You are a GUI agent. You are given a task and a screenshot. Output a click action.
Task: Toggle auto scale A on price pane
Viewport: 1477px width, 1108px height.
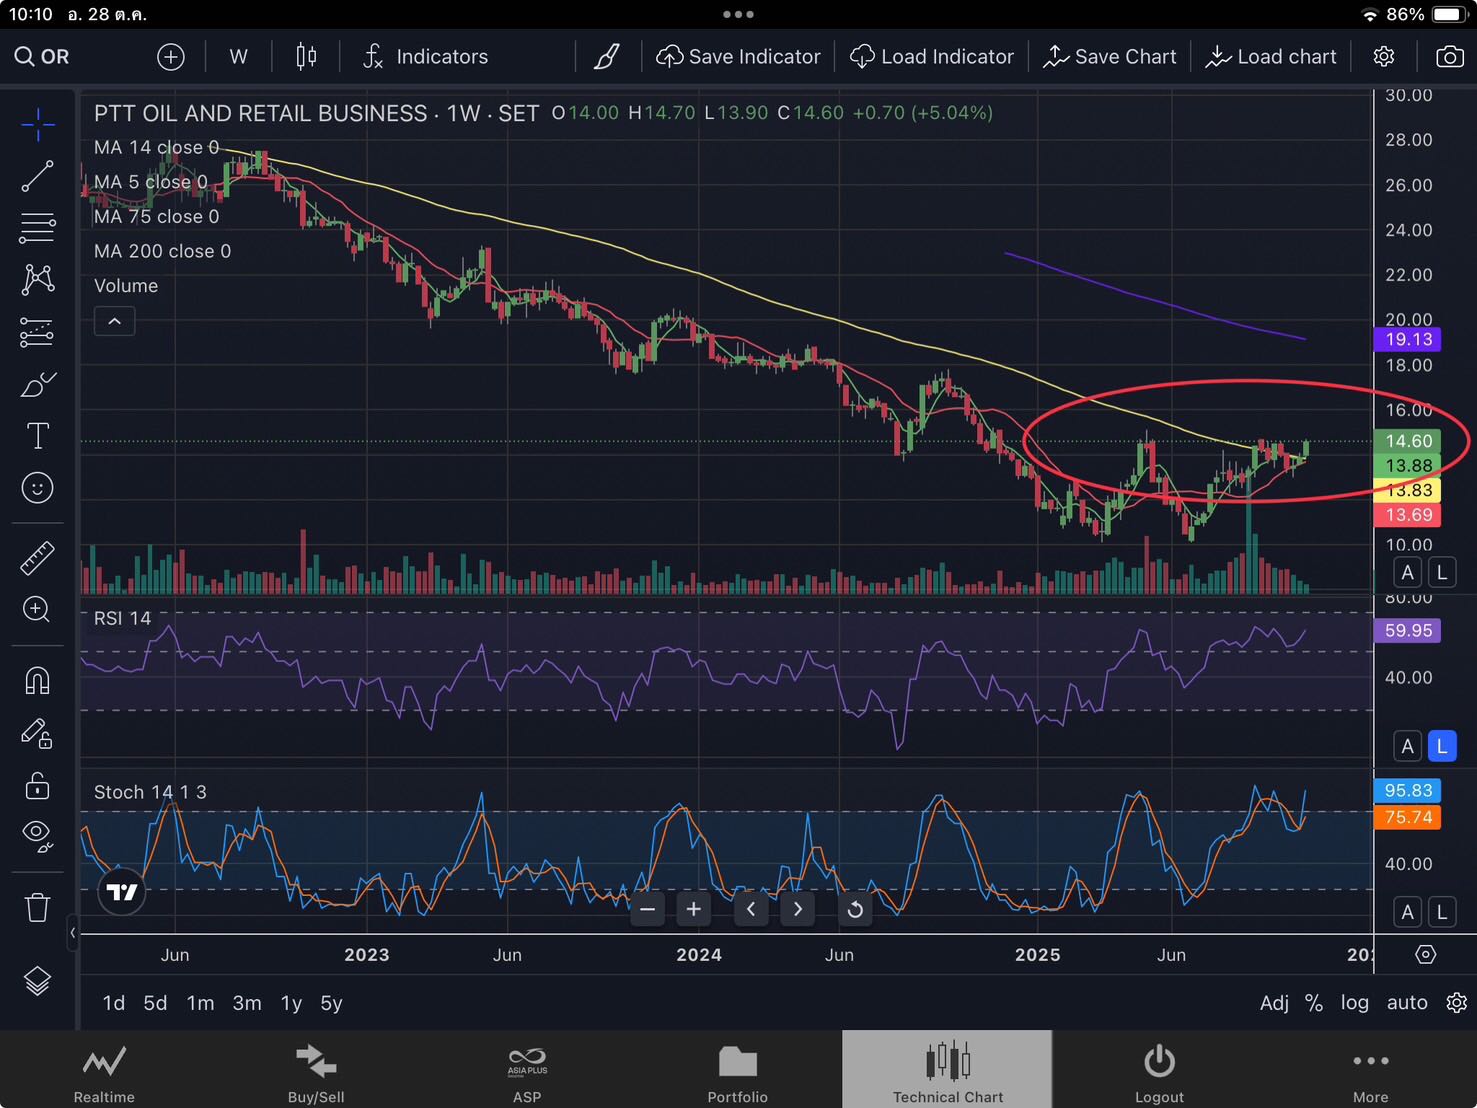coord(1408,573)
